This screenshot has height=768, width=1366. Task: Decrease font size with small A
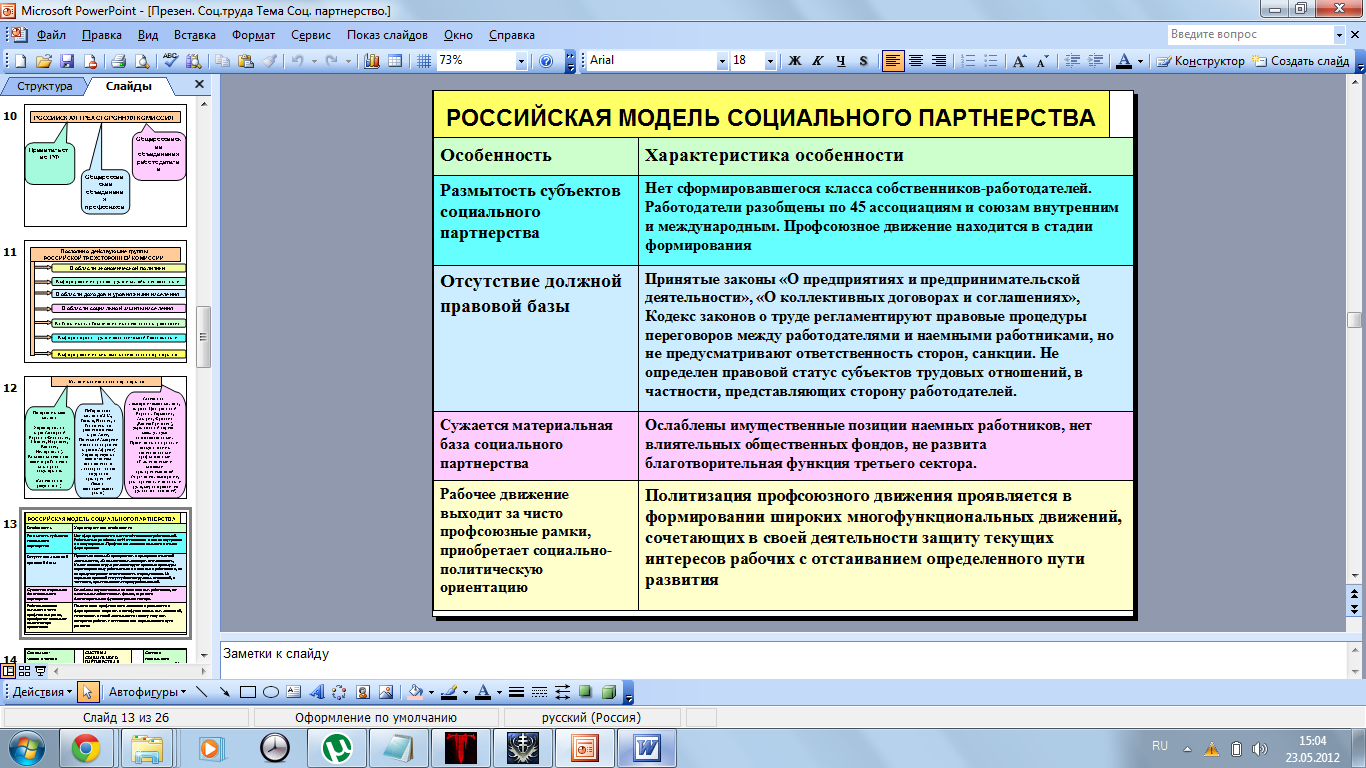[1043, 61]
